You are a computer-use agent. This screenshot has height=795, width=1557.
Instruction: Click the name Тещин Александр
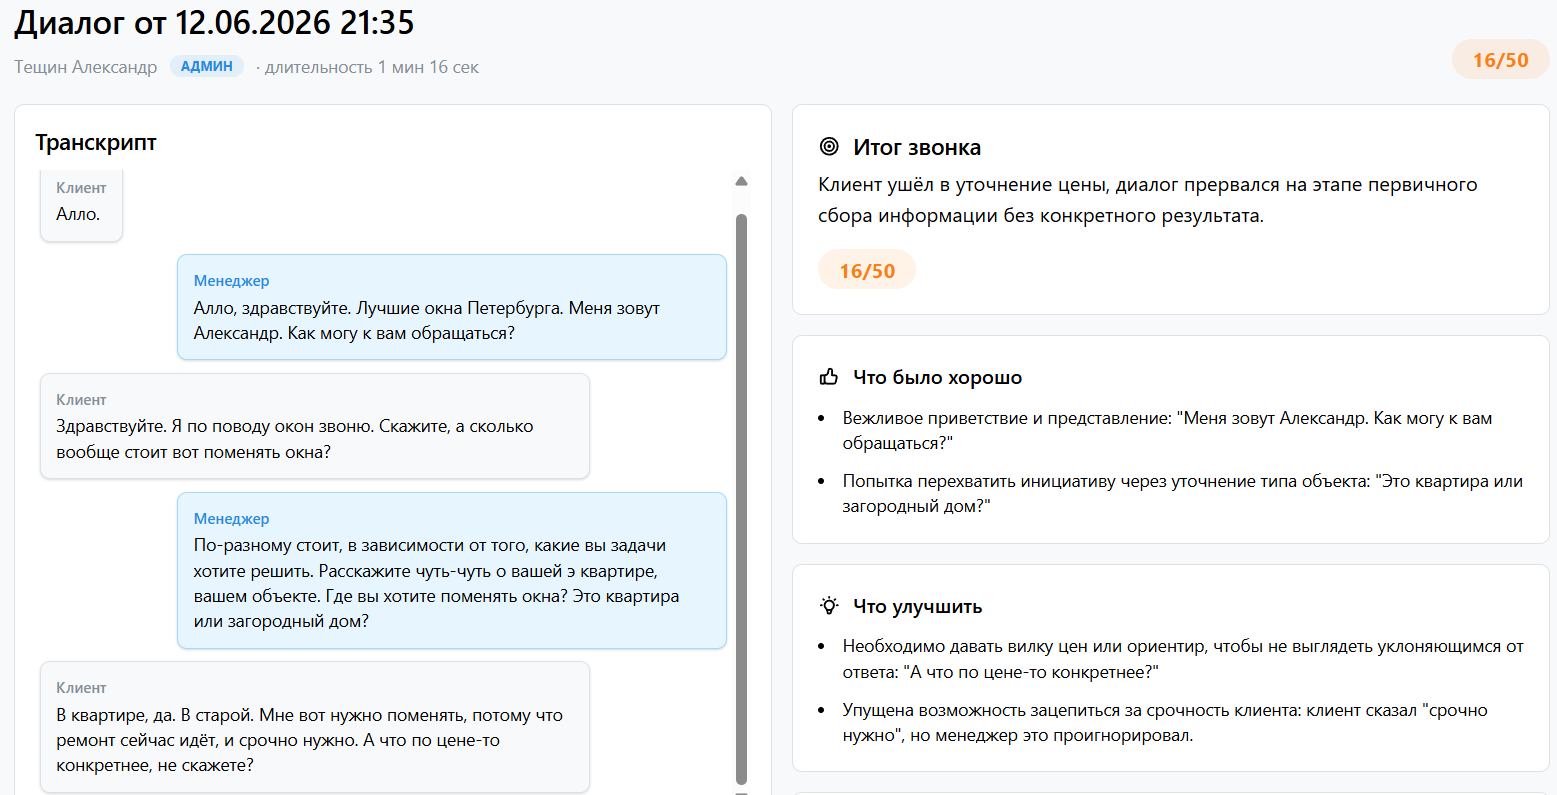(x=86, y=67)
